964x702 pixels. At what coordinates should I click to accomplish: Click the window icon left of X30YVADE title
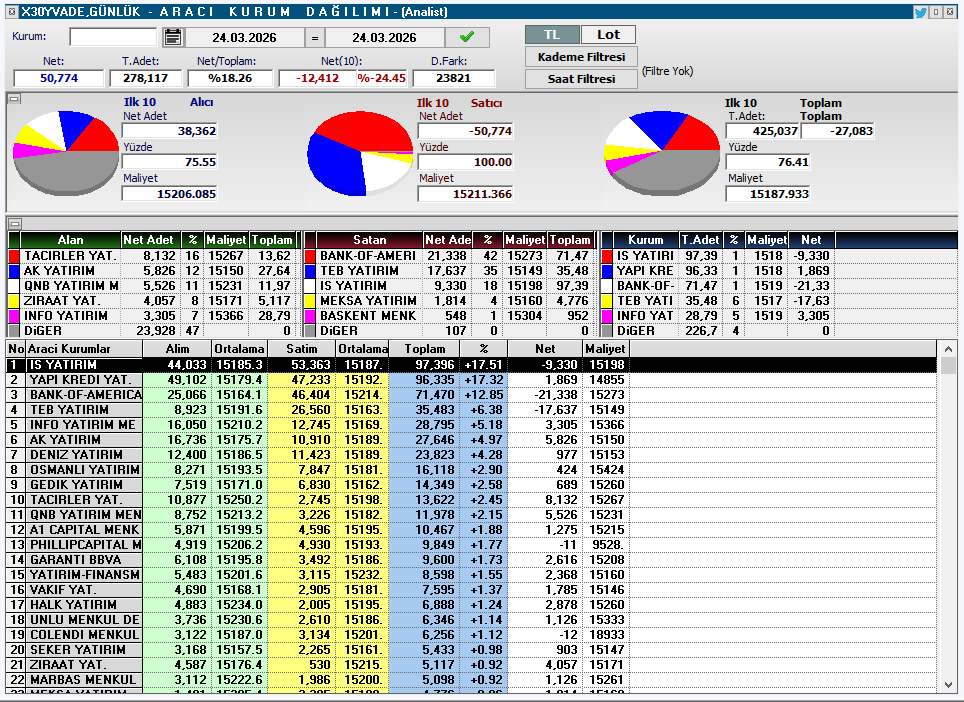pyautogui.click(x=9, y=11)
